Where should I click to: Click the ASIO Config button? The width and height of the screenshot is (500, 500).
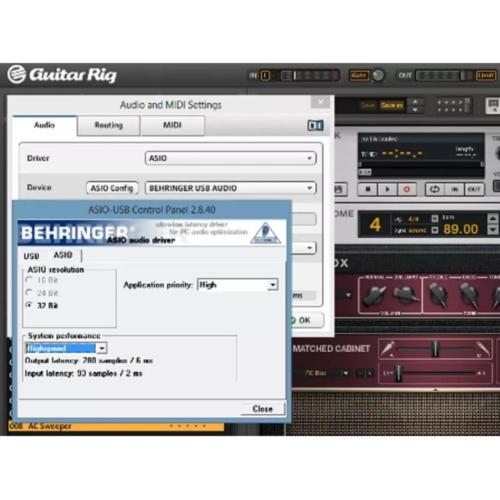112,188
